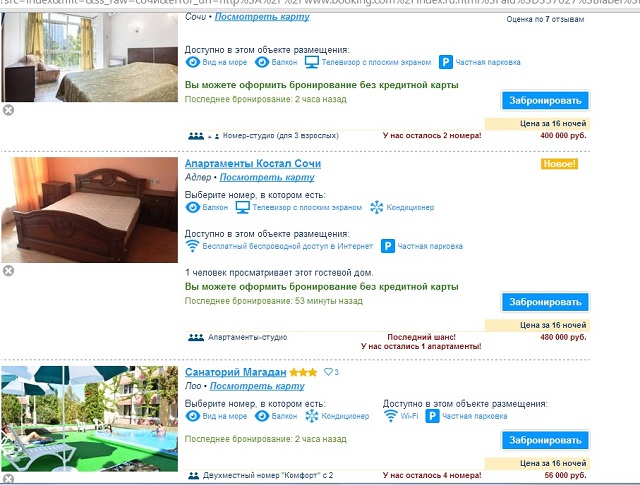Book the Апартаменты Костал Сочи for 480 000 руб.
The height and width of the screenshot is (485, 640).
click(x=545, y=302)
